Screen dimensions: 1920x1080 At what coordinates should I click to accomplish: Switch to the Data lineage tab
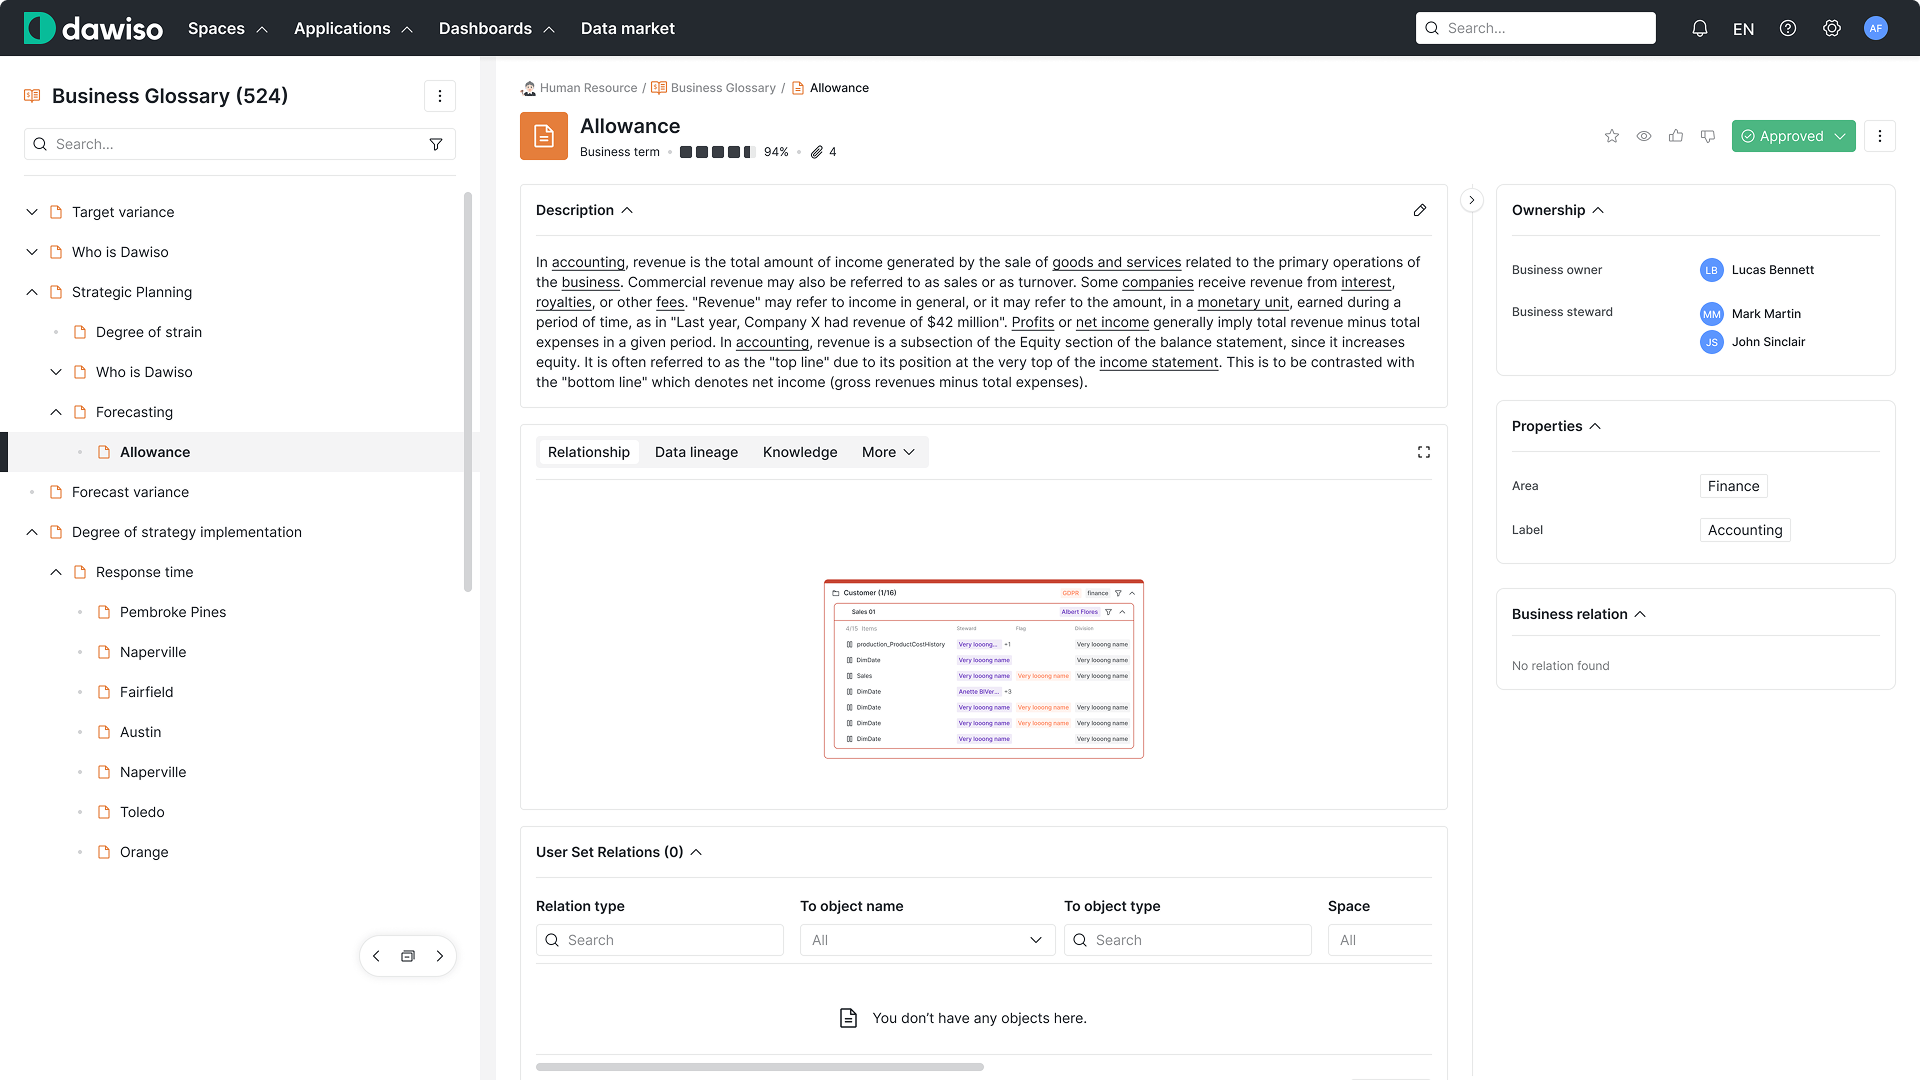[696, 452]
